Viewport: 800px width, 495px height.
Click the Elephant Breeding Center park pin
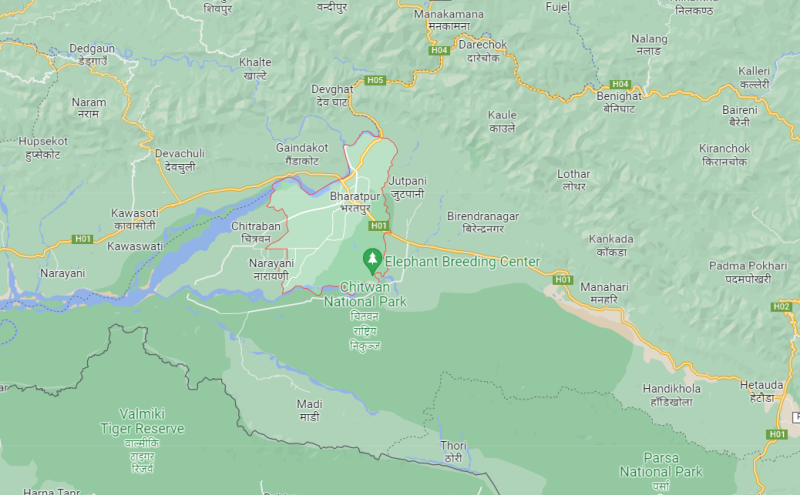pyautogui.click(x=372, y=261)
